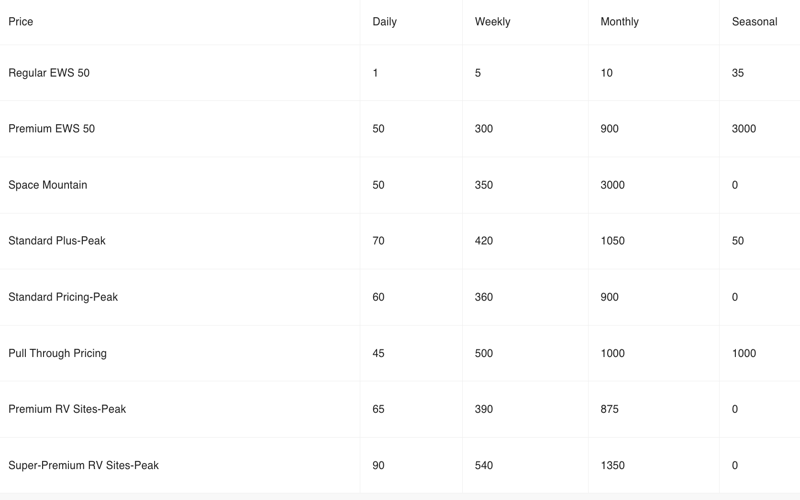Click the Super-Premium RV Sites-Peak row label

(83, 465)
